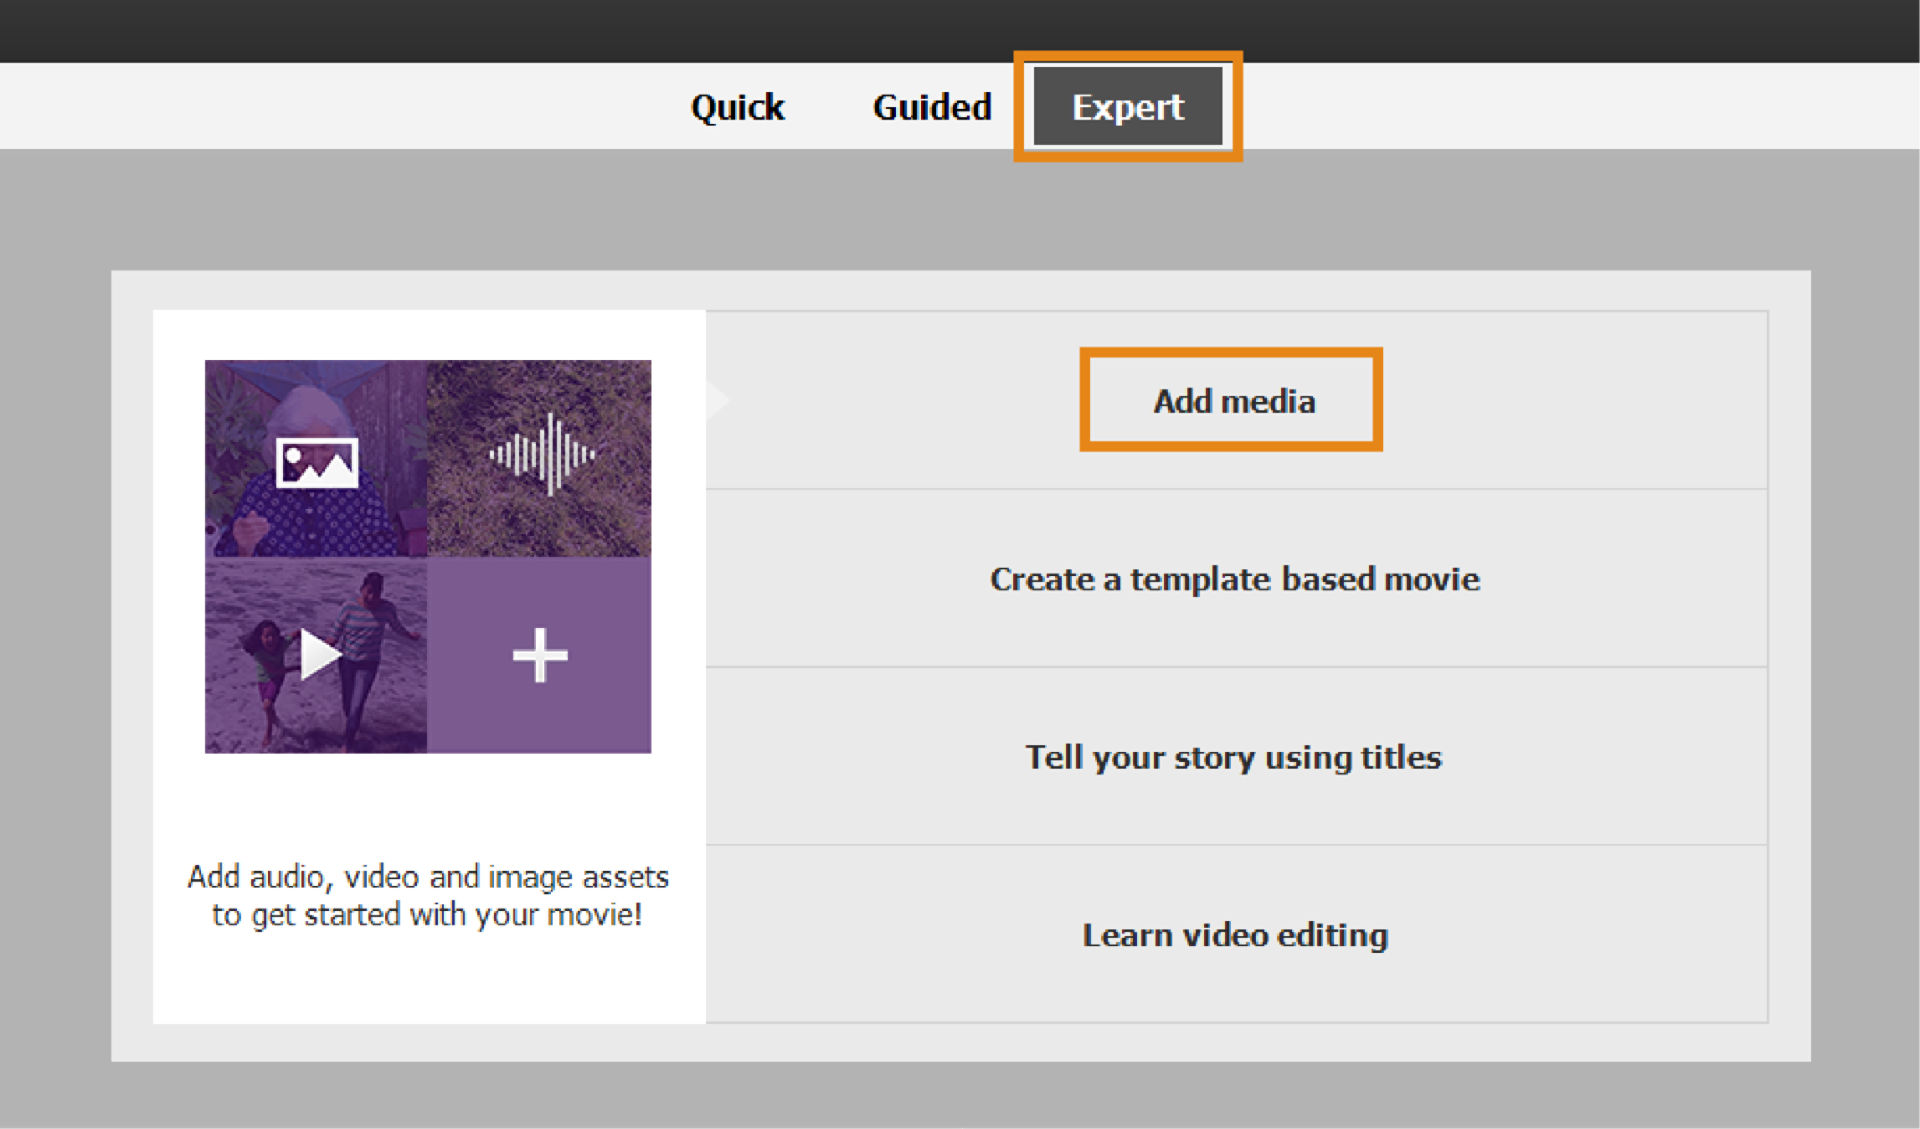
Task: Click Learn video editing option
Action: [1234, 935]
